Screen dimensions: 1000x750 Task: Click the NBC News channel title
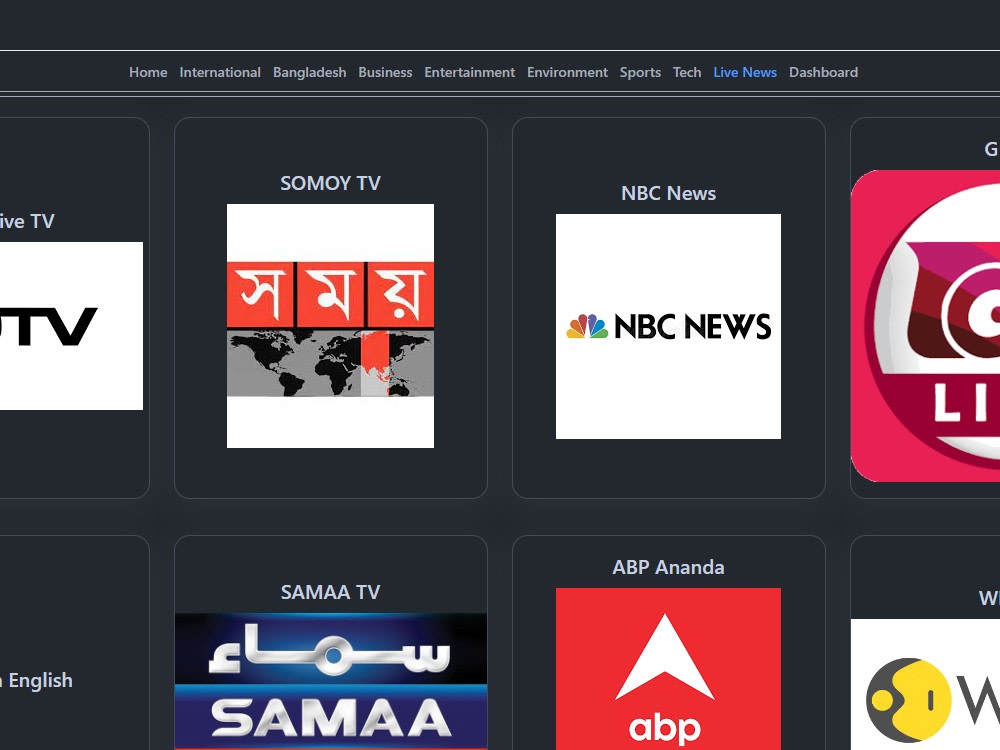pos(668,193)
